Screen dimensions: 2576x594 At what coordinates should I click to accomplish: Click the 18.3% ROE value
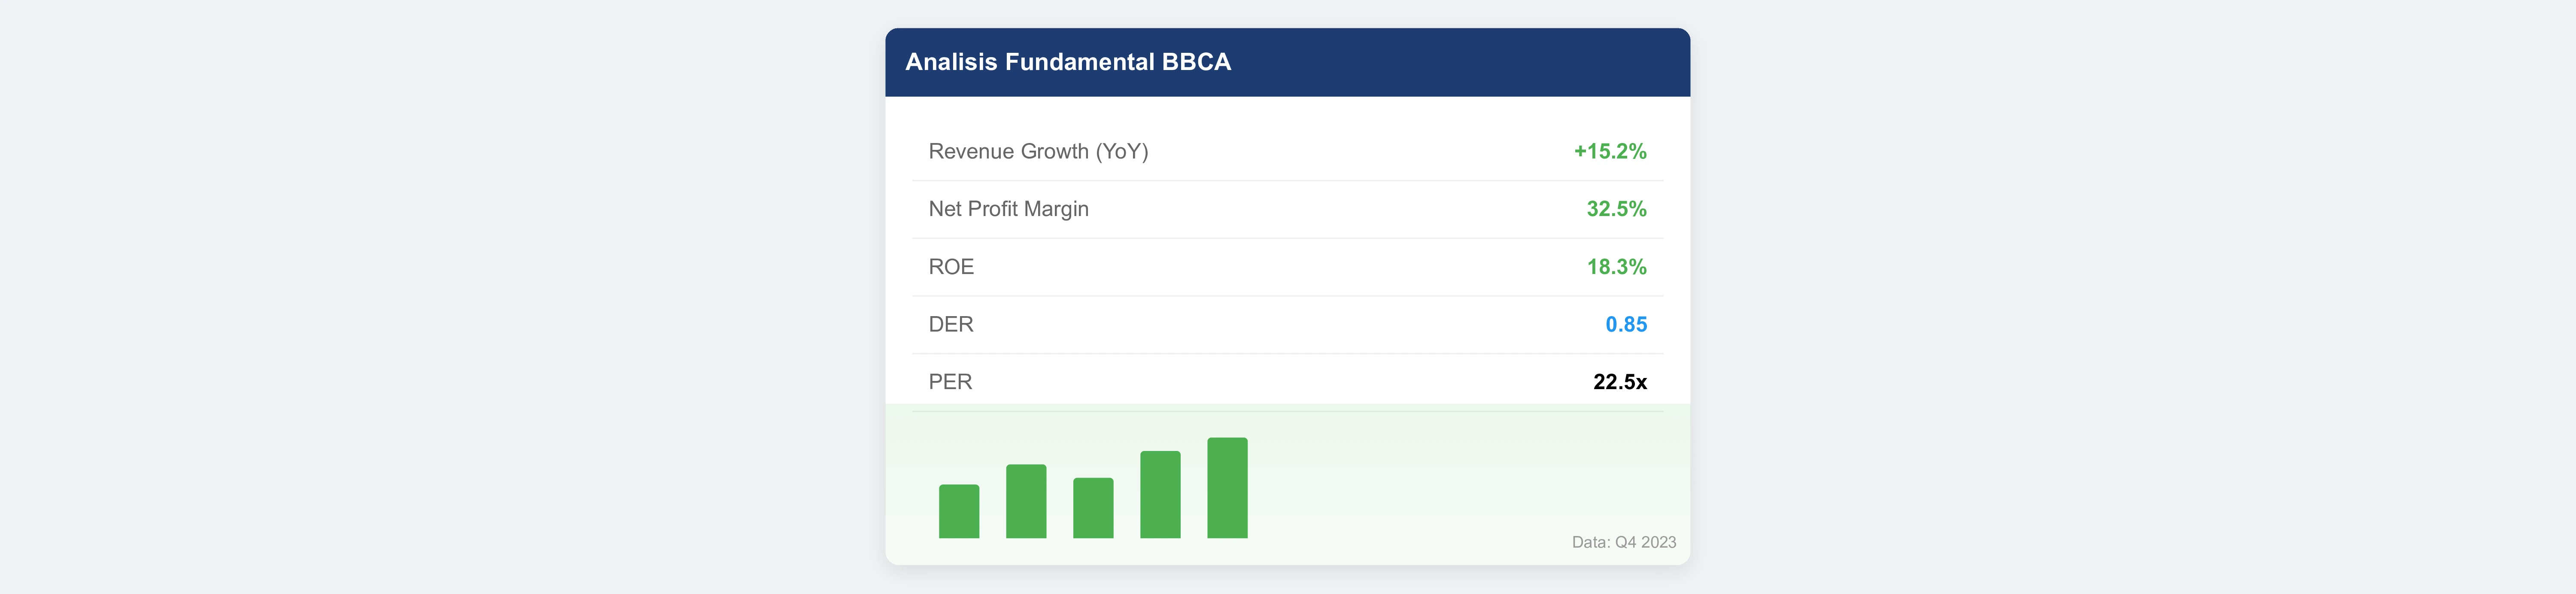coord(1616,267)
